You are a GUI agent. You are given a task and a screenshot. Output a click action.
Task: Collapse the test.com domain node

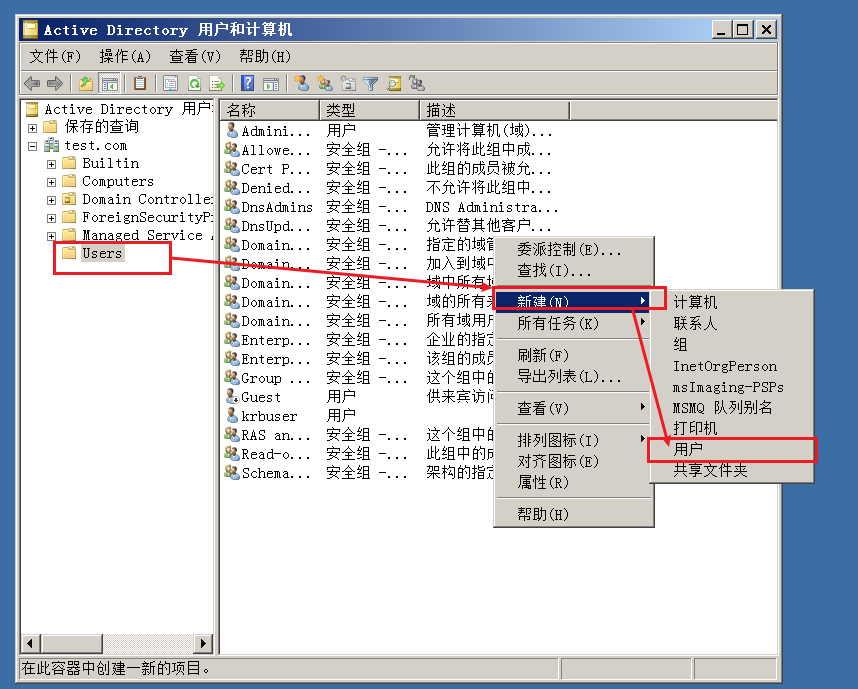coord(32,146)
